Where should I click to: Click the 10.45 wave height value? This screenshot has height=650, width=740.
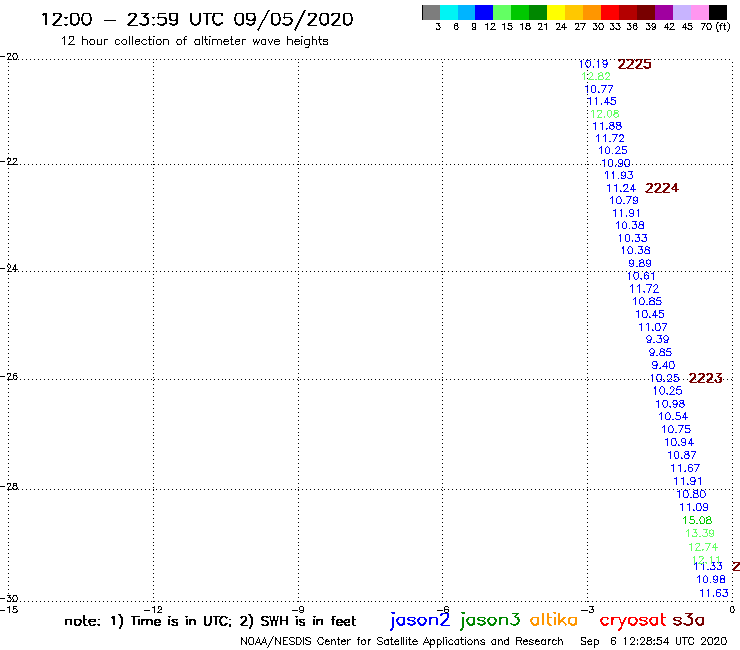650,314
